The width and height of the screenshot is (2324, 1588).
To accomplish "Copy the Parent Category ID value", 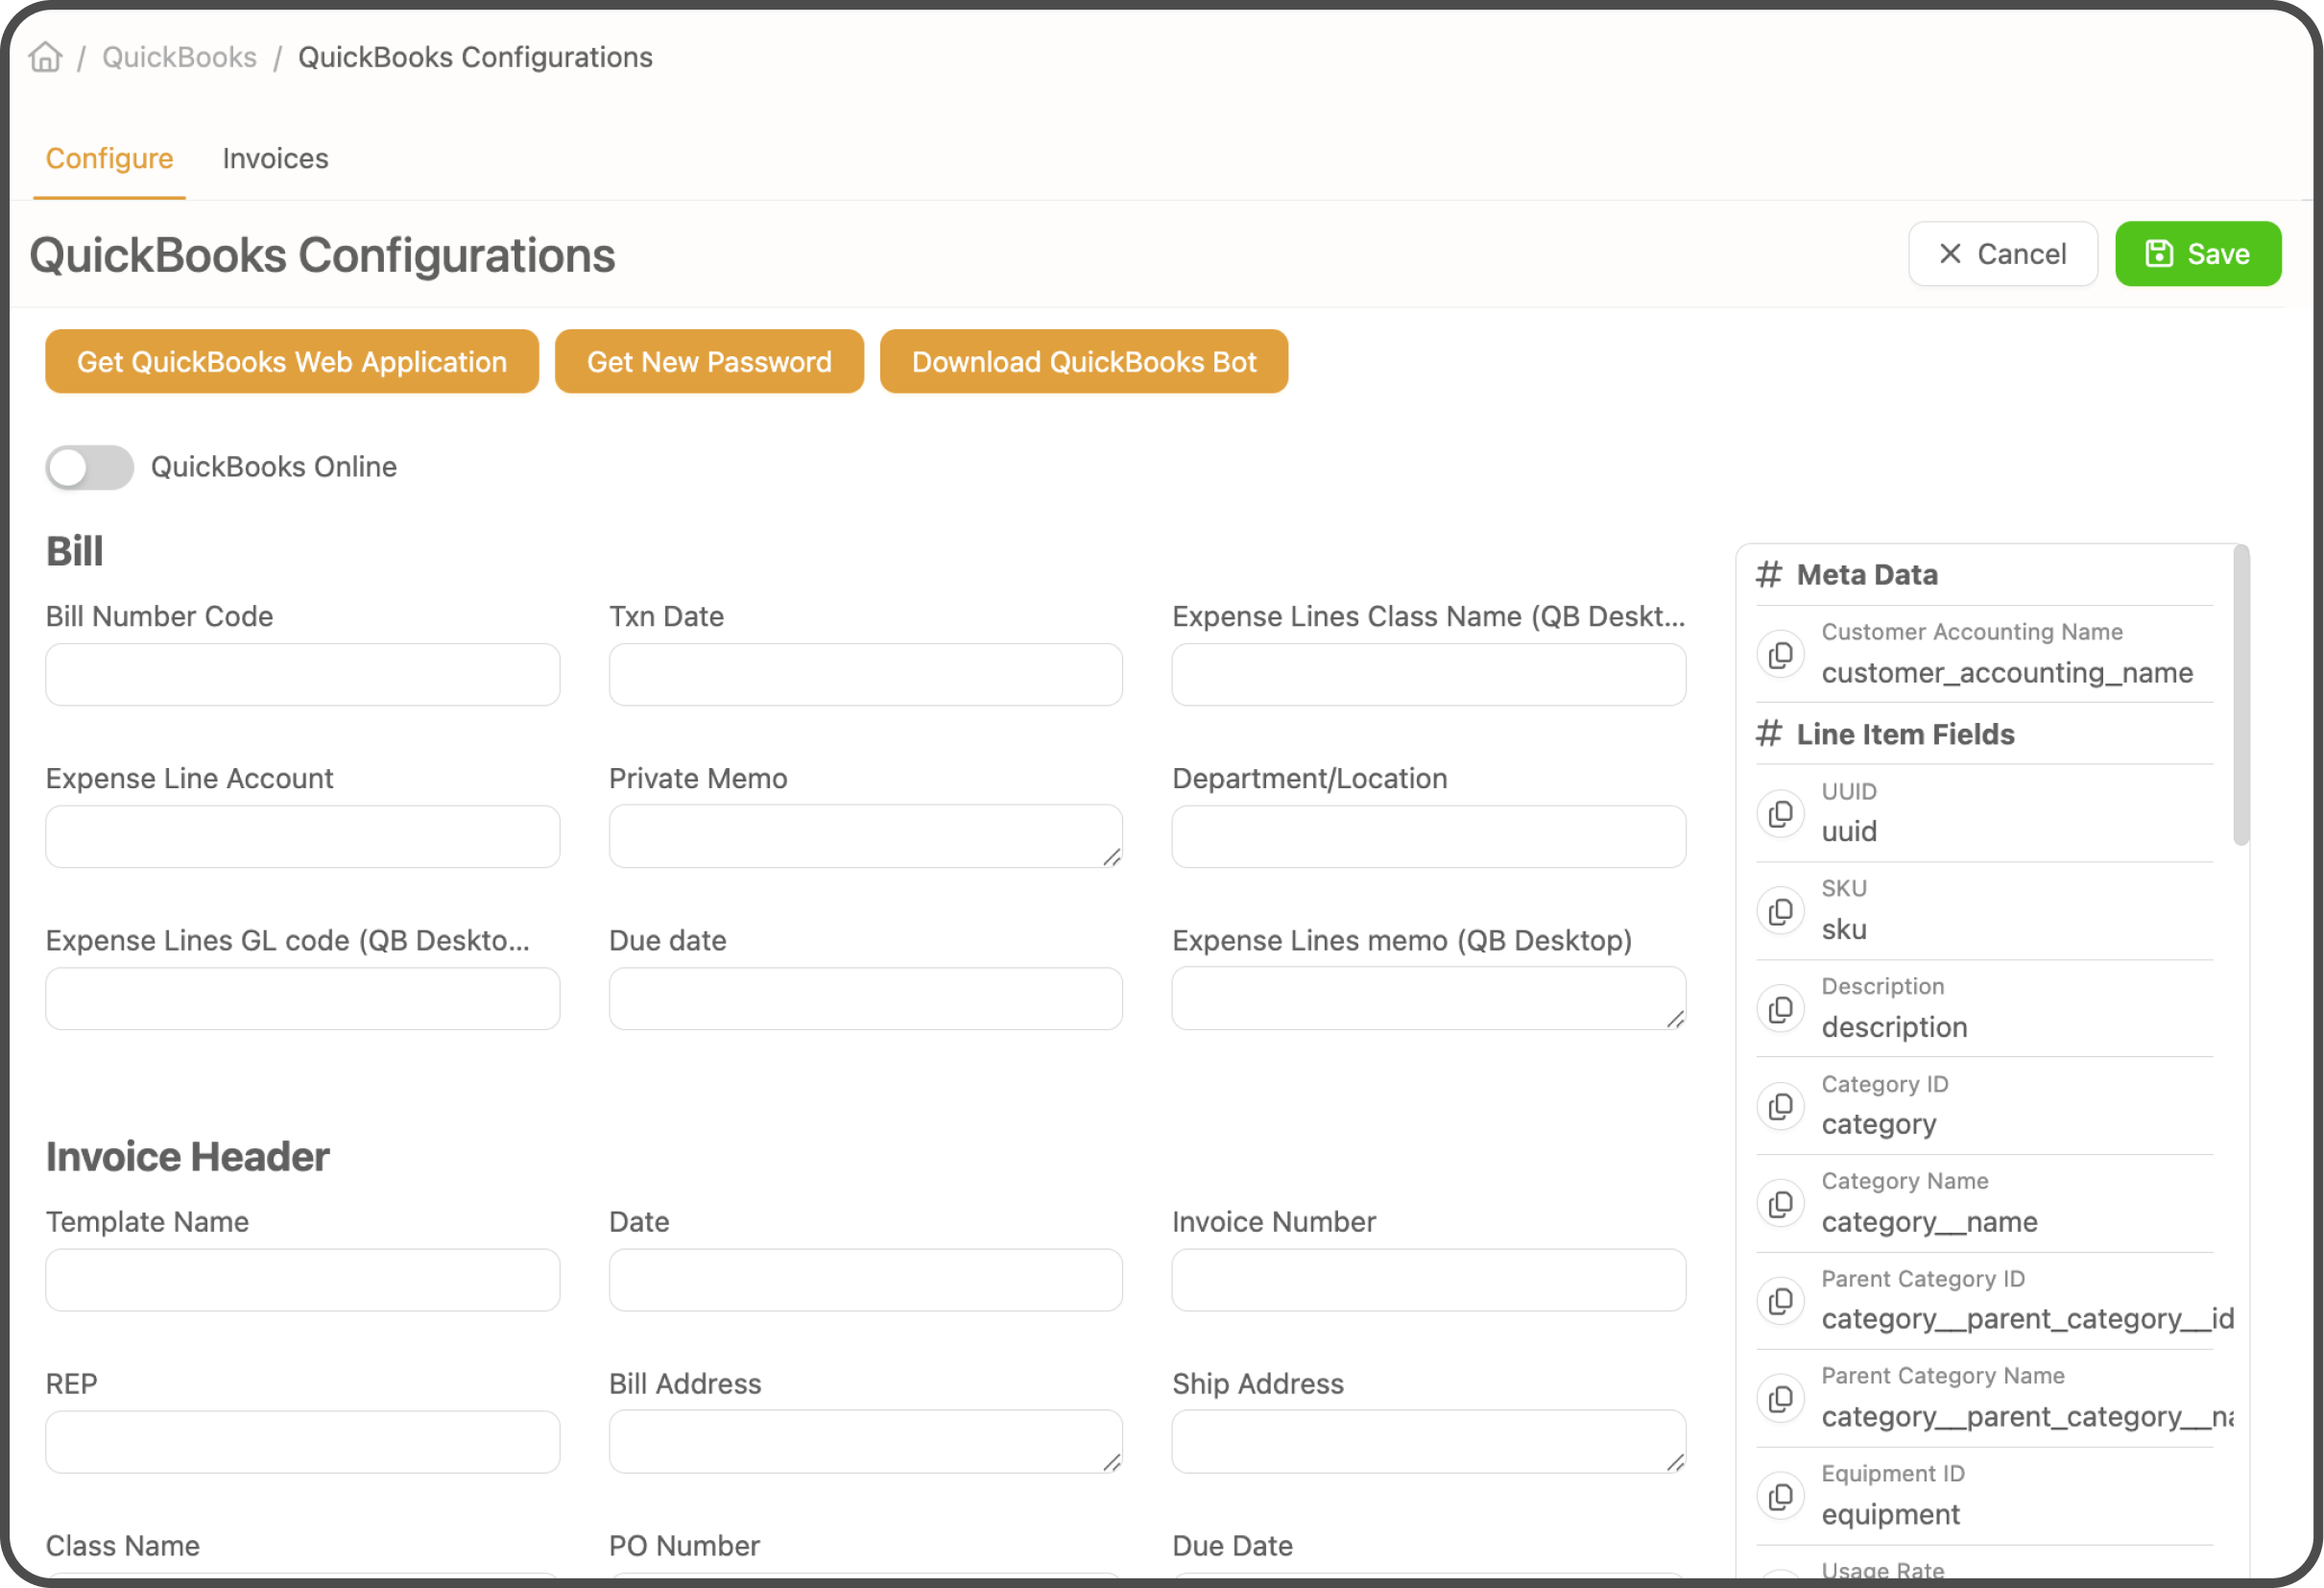I will pos(1781,1300).
